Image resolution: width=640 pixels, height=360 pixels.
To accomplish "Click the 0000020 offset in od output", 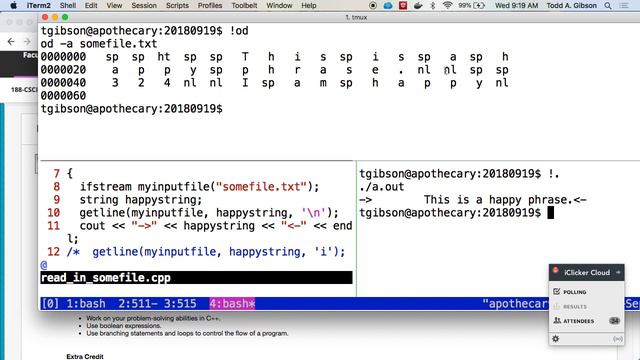I will pyautogui.click(x=63, y=70).
